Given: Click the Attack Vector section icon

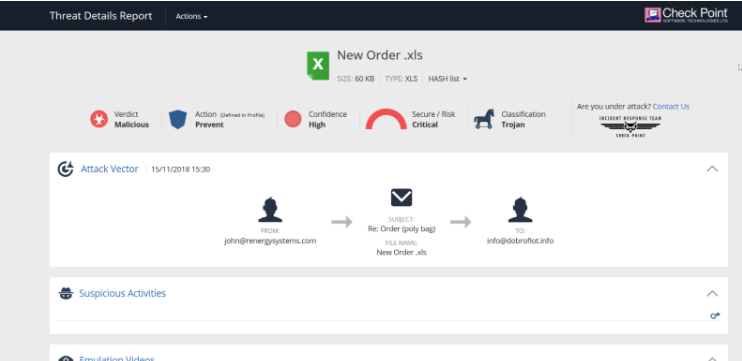Looking at the screenshot, I should [x=65, y=169].
